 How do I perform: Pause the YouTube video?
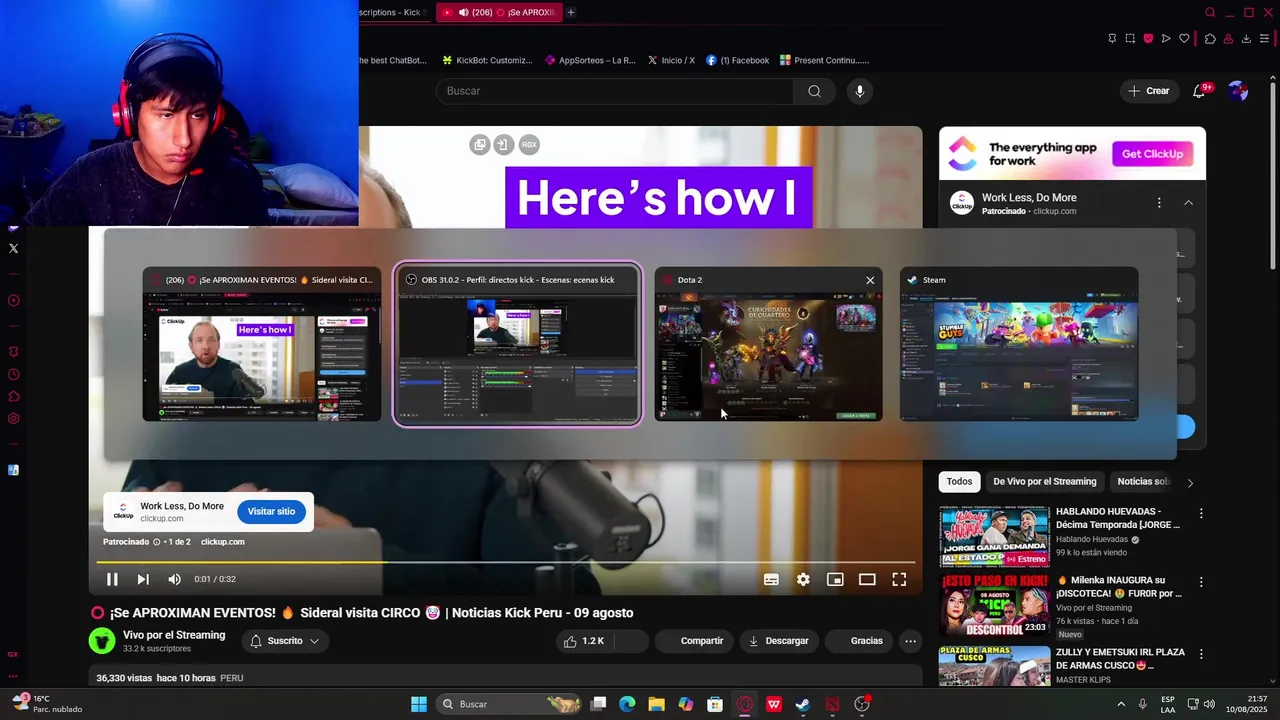(x=112, y=579)
